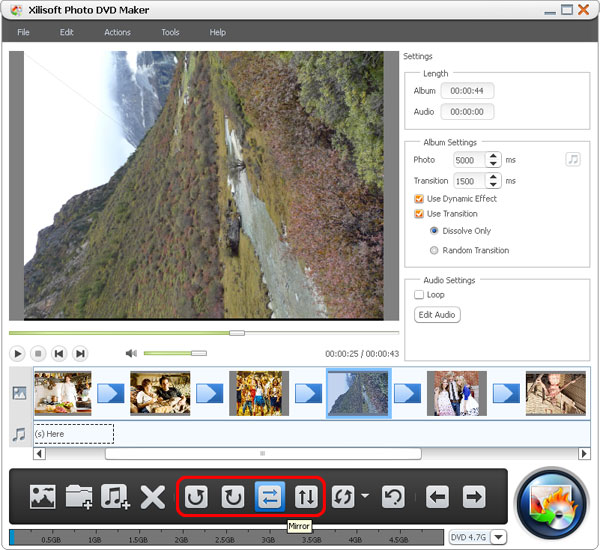
Task: Select the Random Transition radio button
Action: 434,250
